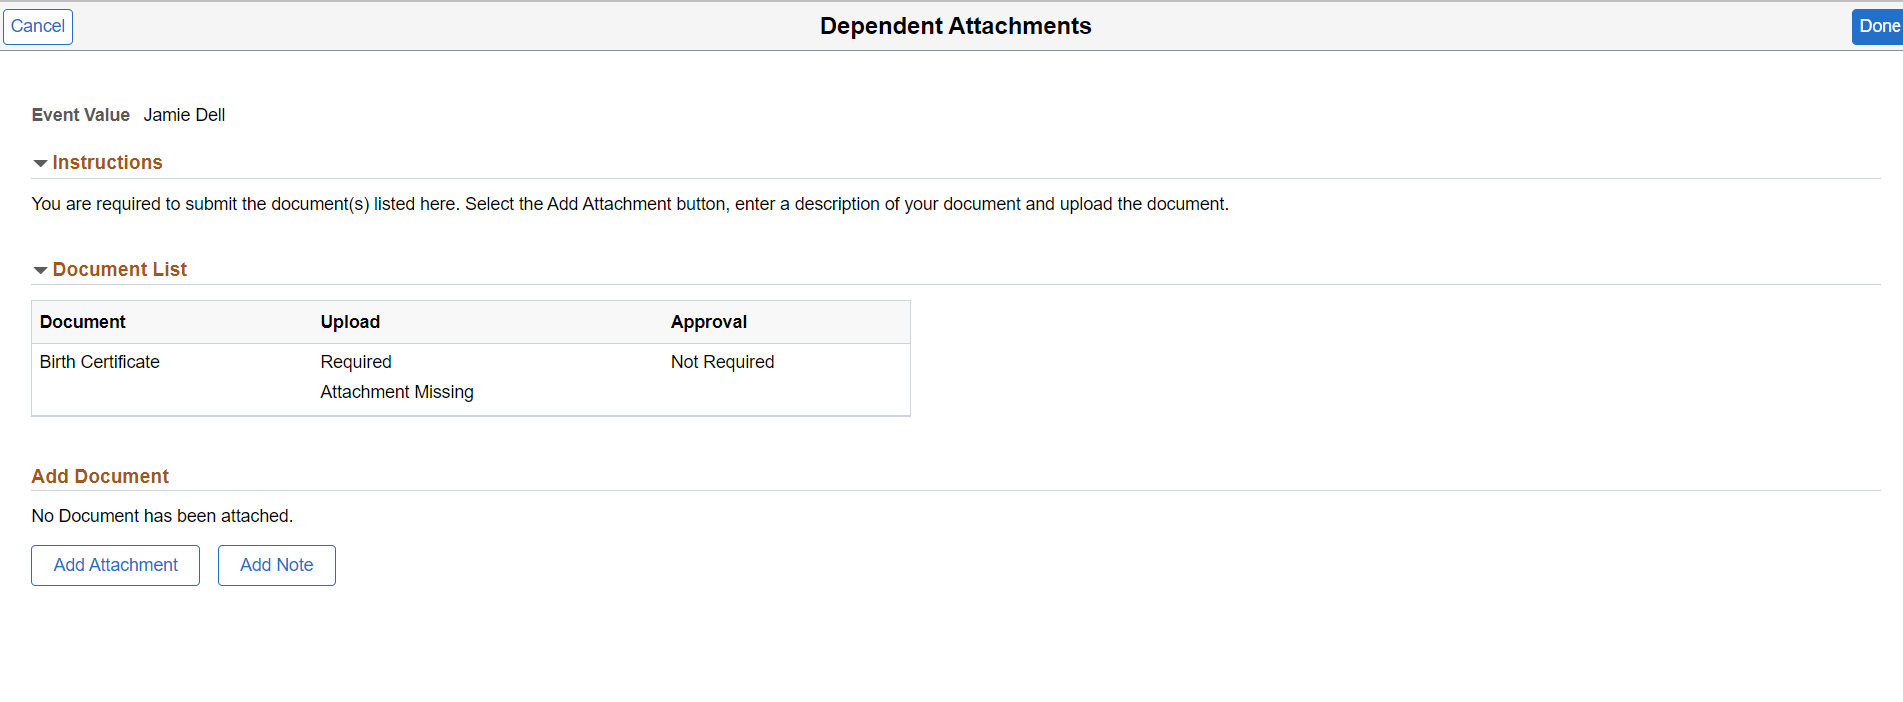Click the No Document has been attached message
Screen dimensions: 1903x702
tap(162, 516)
